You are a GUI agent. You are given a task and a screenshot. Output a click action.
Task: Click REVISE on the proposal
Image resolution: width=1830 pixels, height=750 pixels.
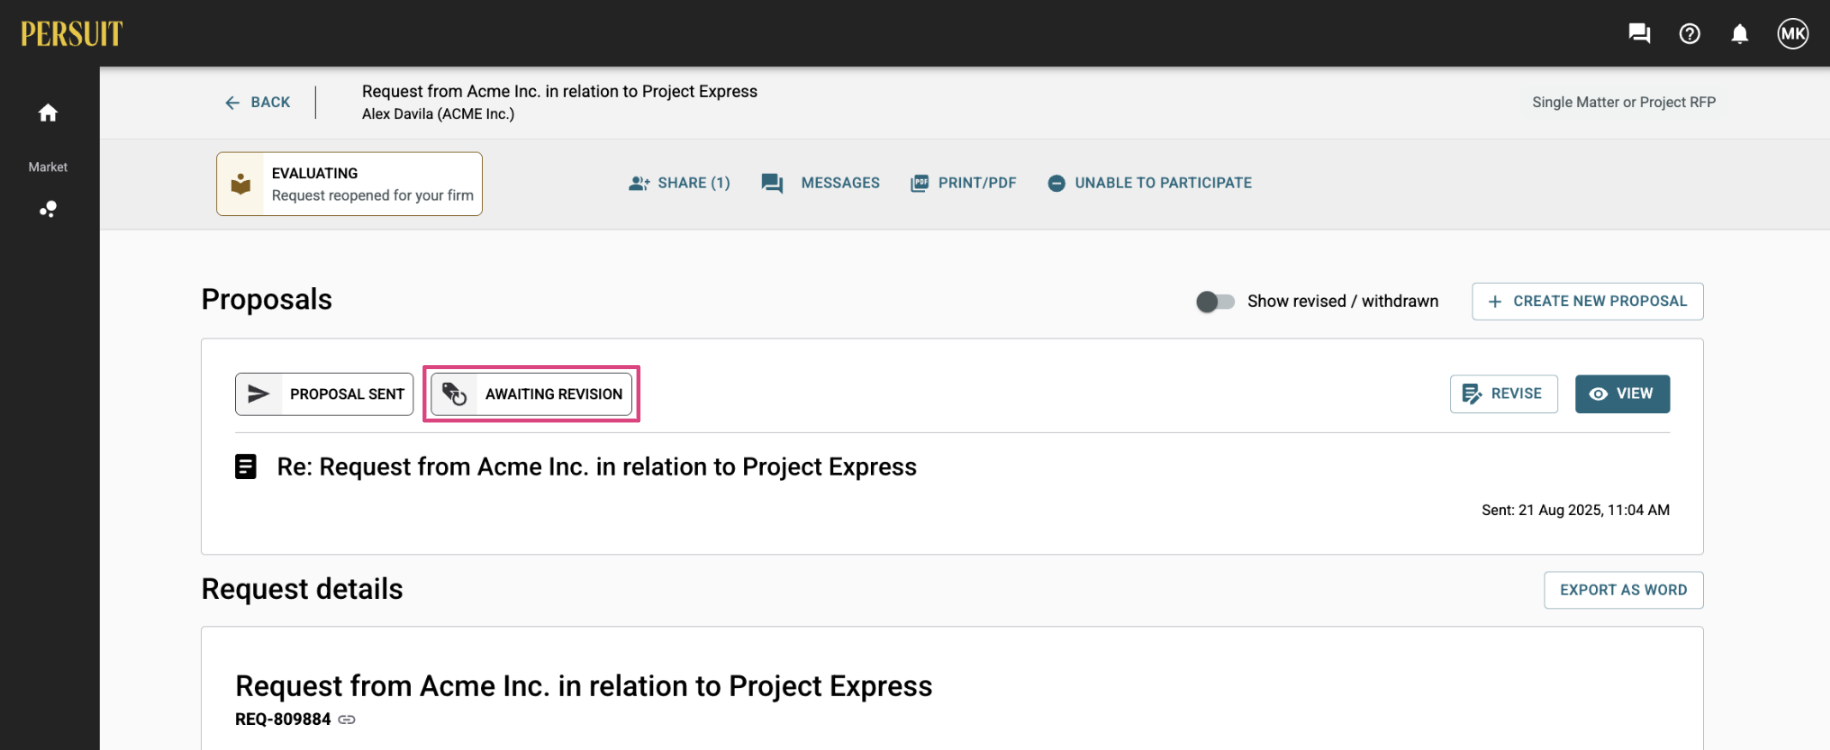click(x=1503, y=394)
